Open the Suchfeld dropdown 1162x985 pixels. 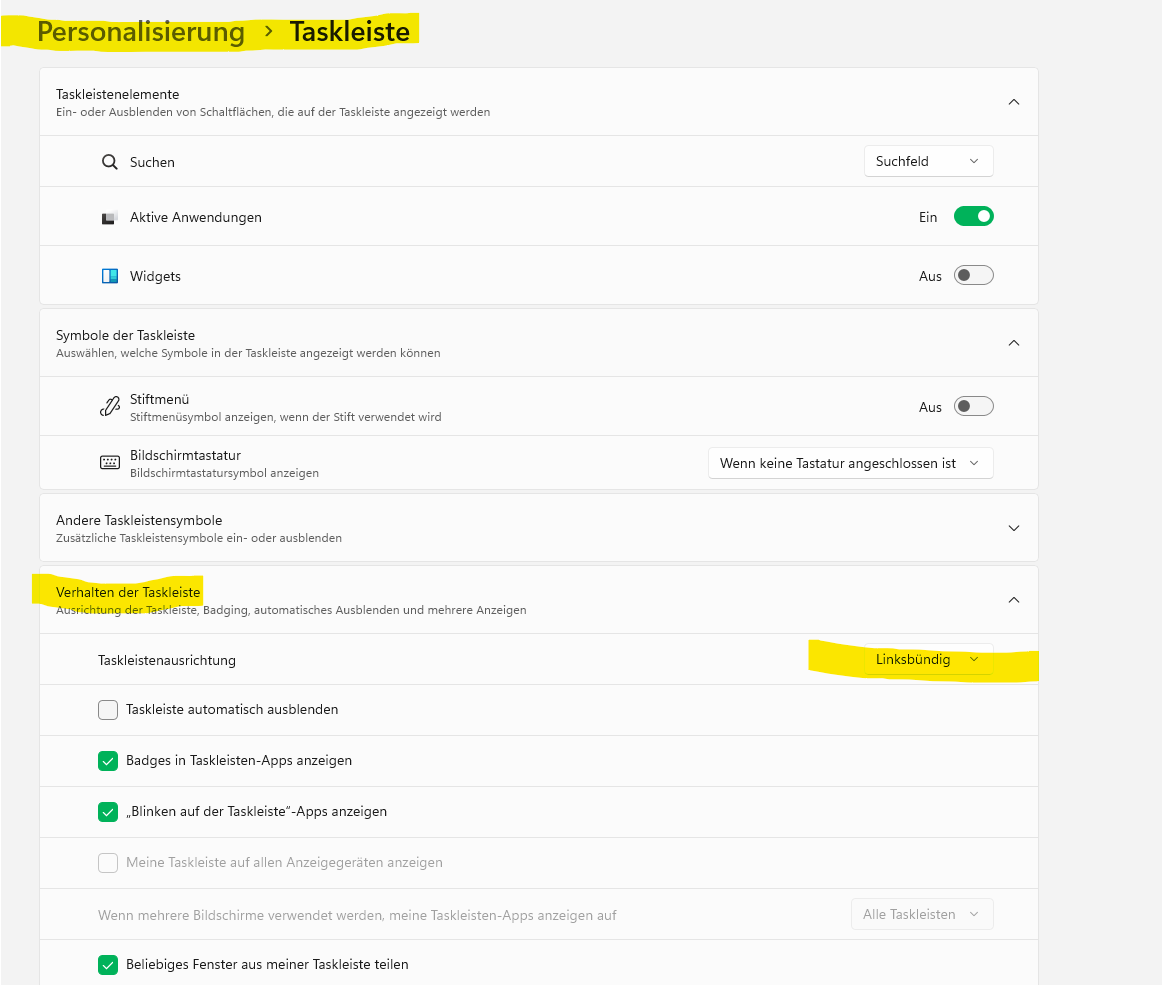929,161
